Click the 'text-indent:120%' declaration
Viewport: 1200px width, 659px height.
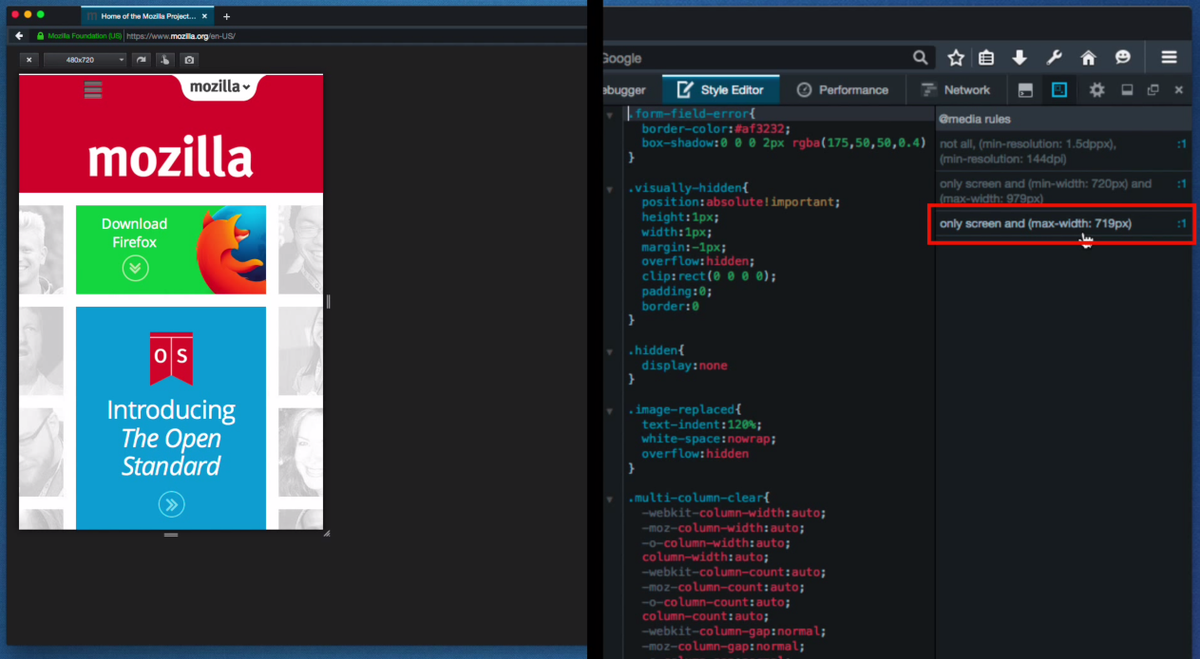point(700,425)
